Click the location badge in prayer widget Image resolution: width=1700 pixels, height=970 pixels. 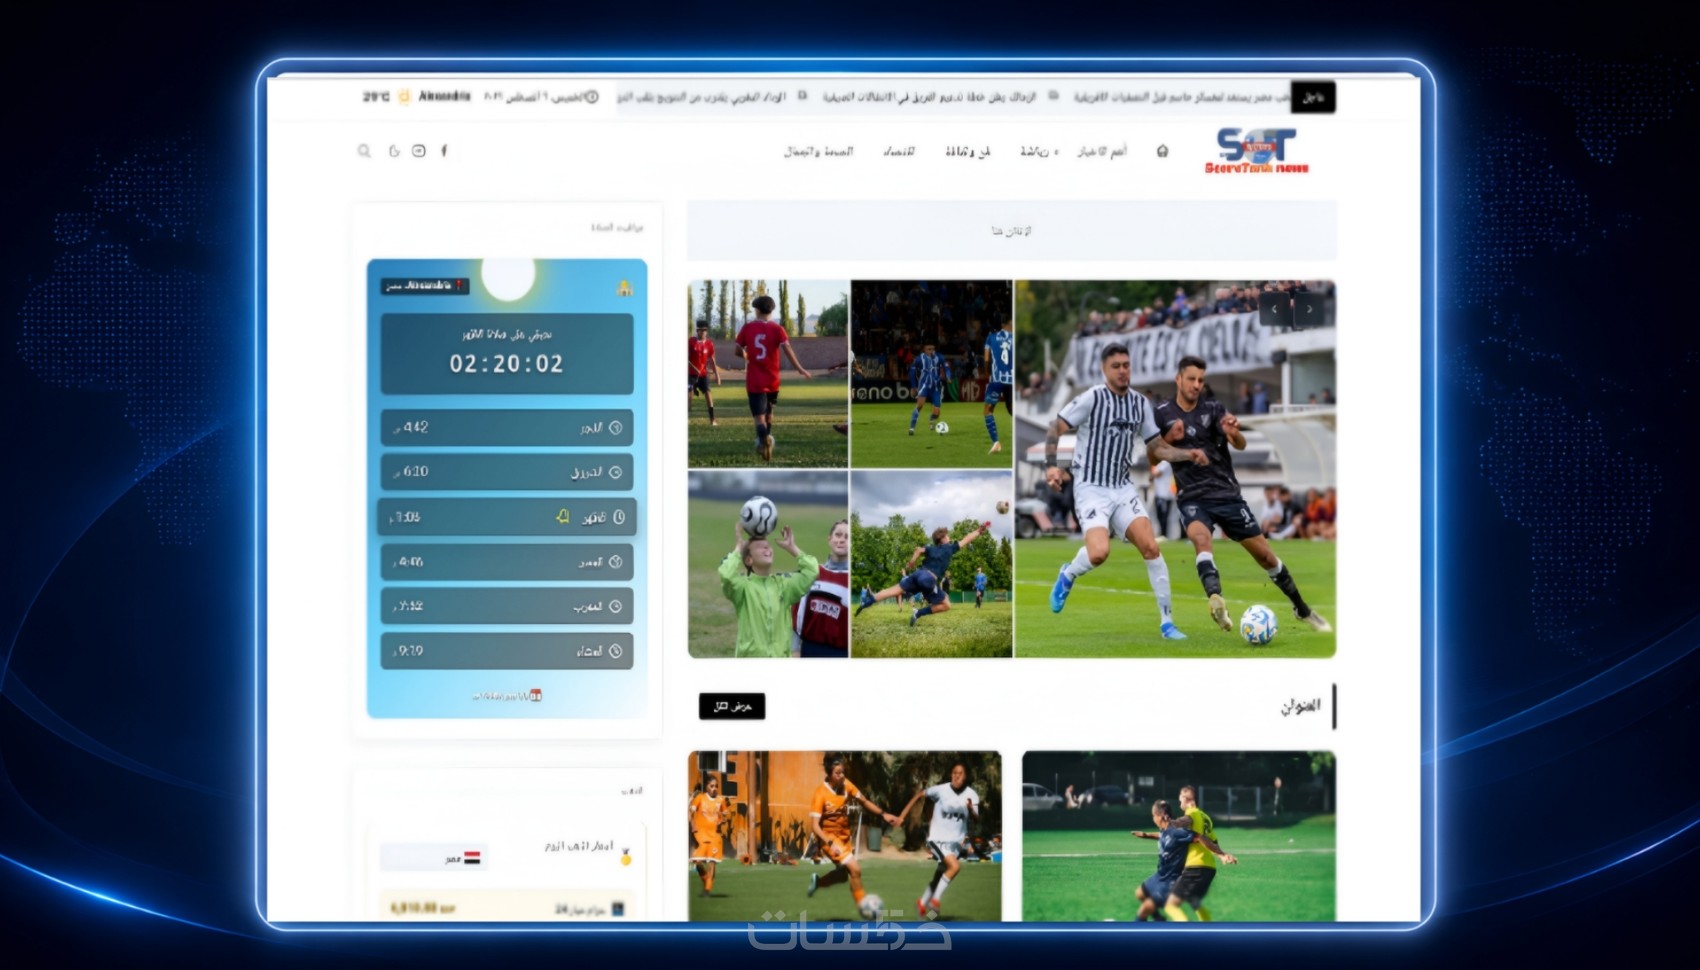click(x=424, y=286)
